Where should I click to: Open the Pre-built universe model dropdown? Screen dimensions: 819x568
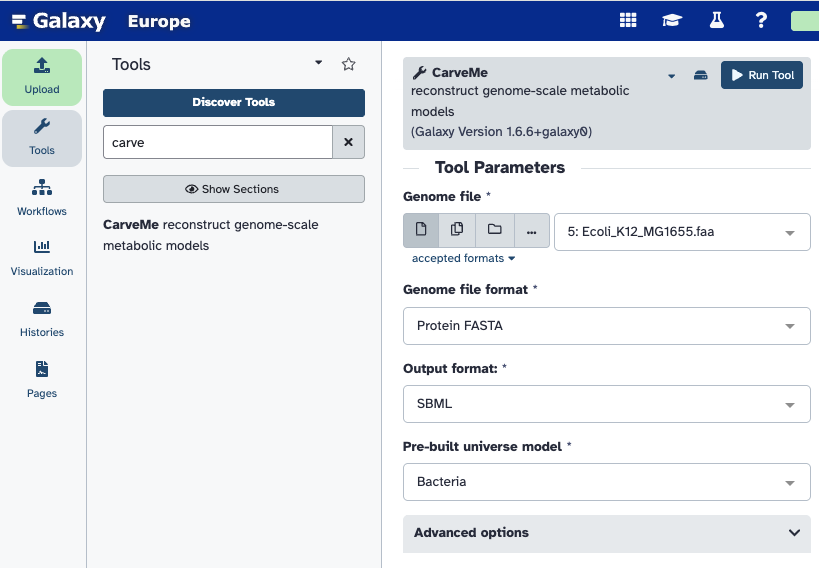[x=607, y=482]
